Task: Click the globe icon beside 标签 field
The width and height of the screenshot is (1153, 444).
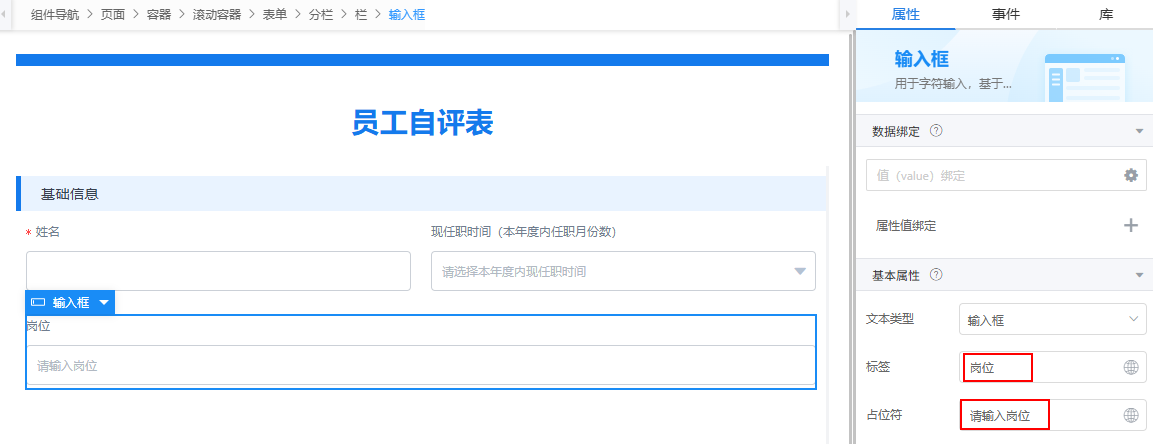Action: click(1131, 368)
